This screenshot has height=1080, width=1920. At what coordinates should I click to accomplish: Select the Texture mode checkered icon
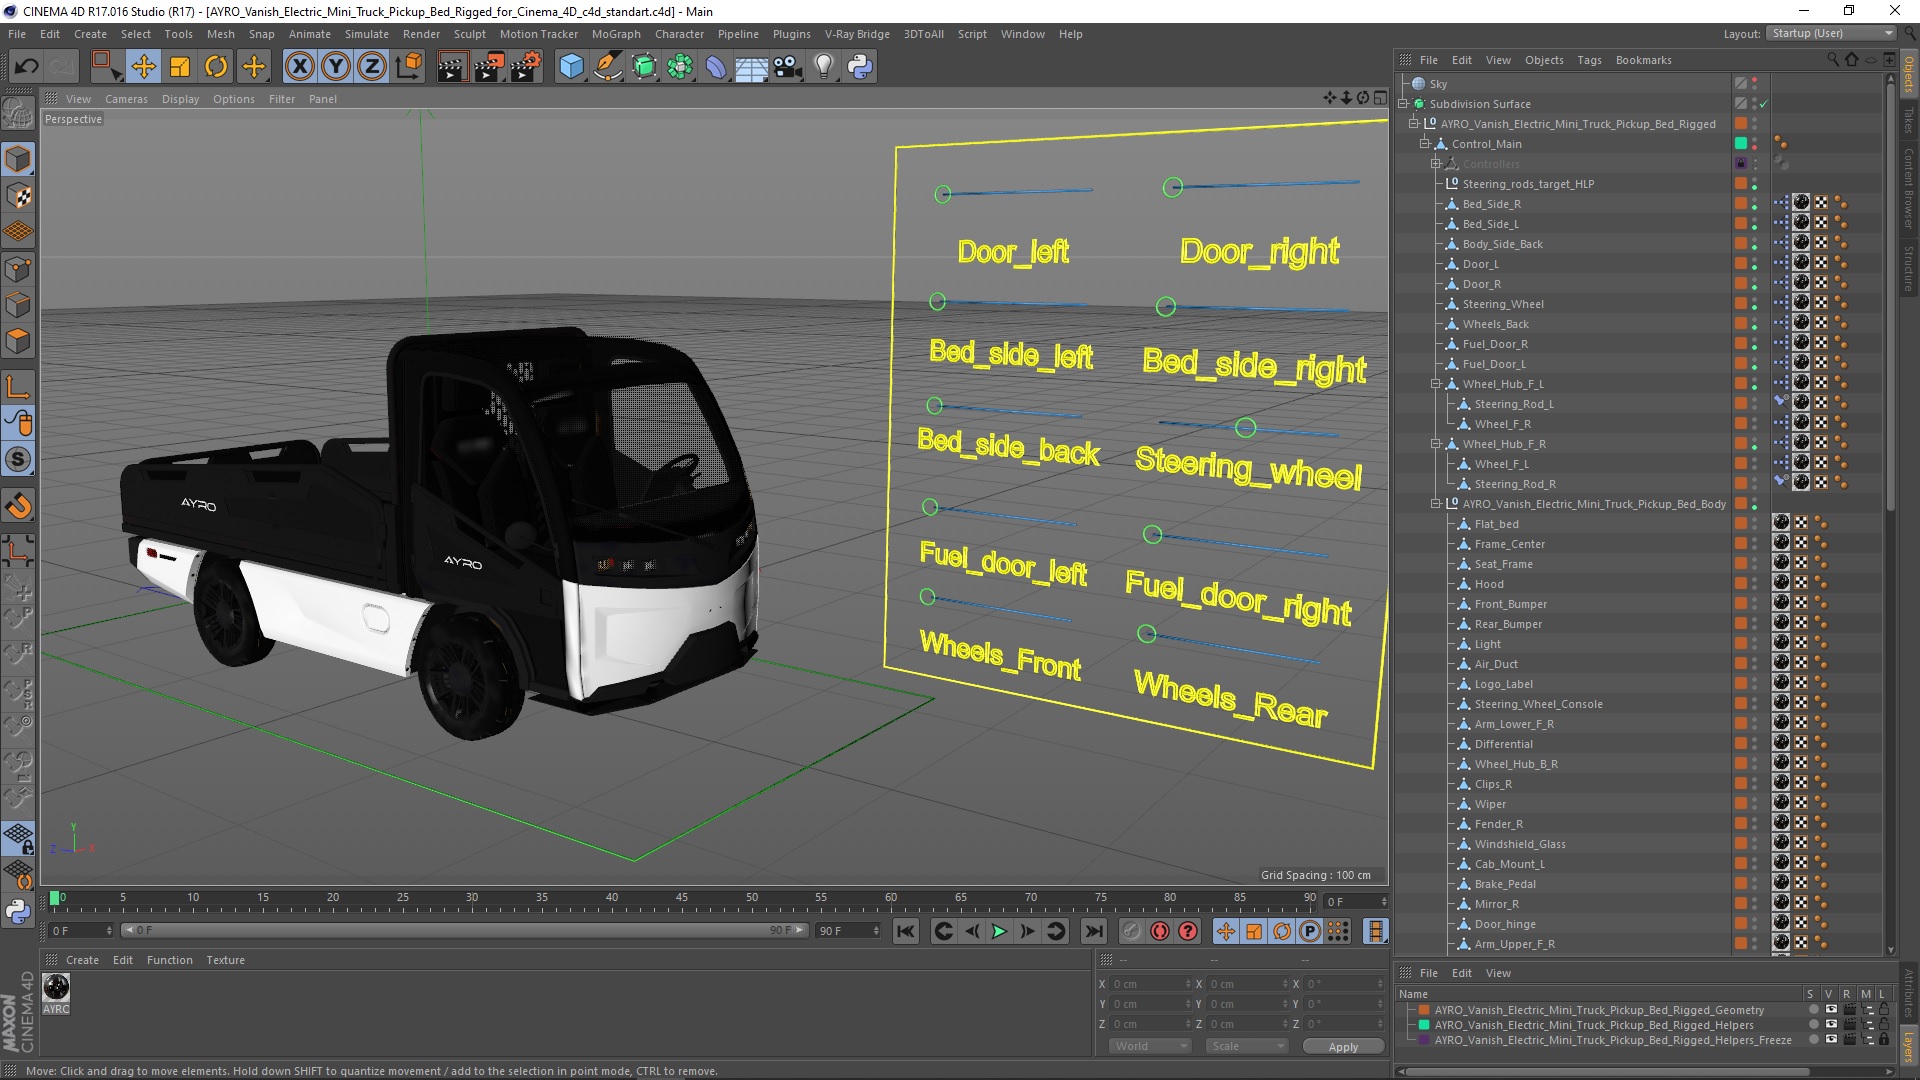coord(18,195)
